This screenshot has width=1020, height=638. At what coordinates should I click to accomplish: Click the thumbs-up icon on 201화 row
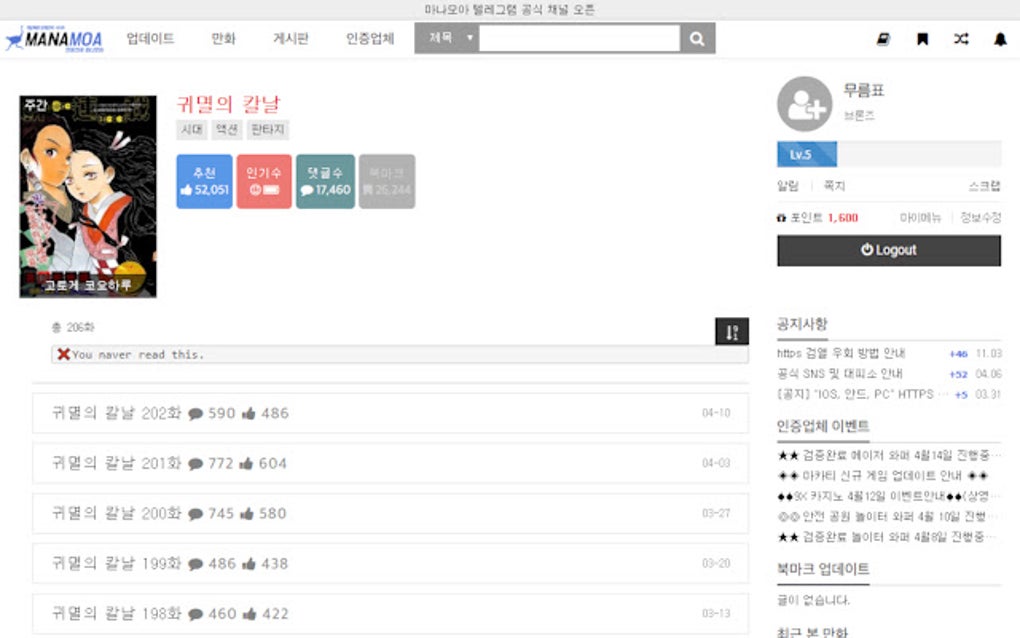click(246, 464)
